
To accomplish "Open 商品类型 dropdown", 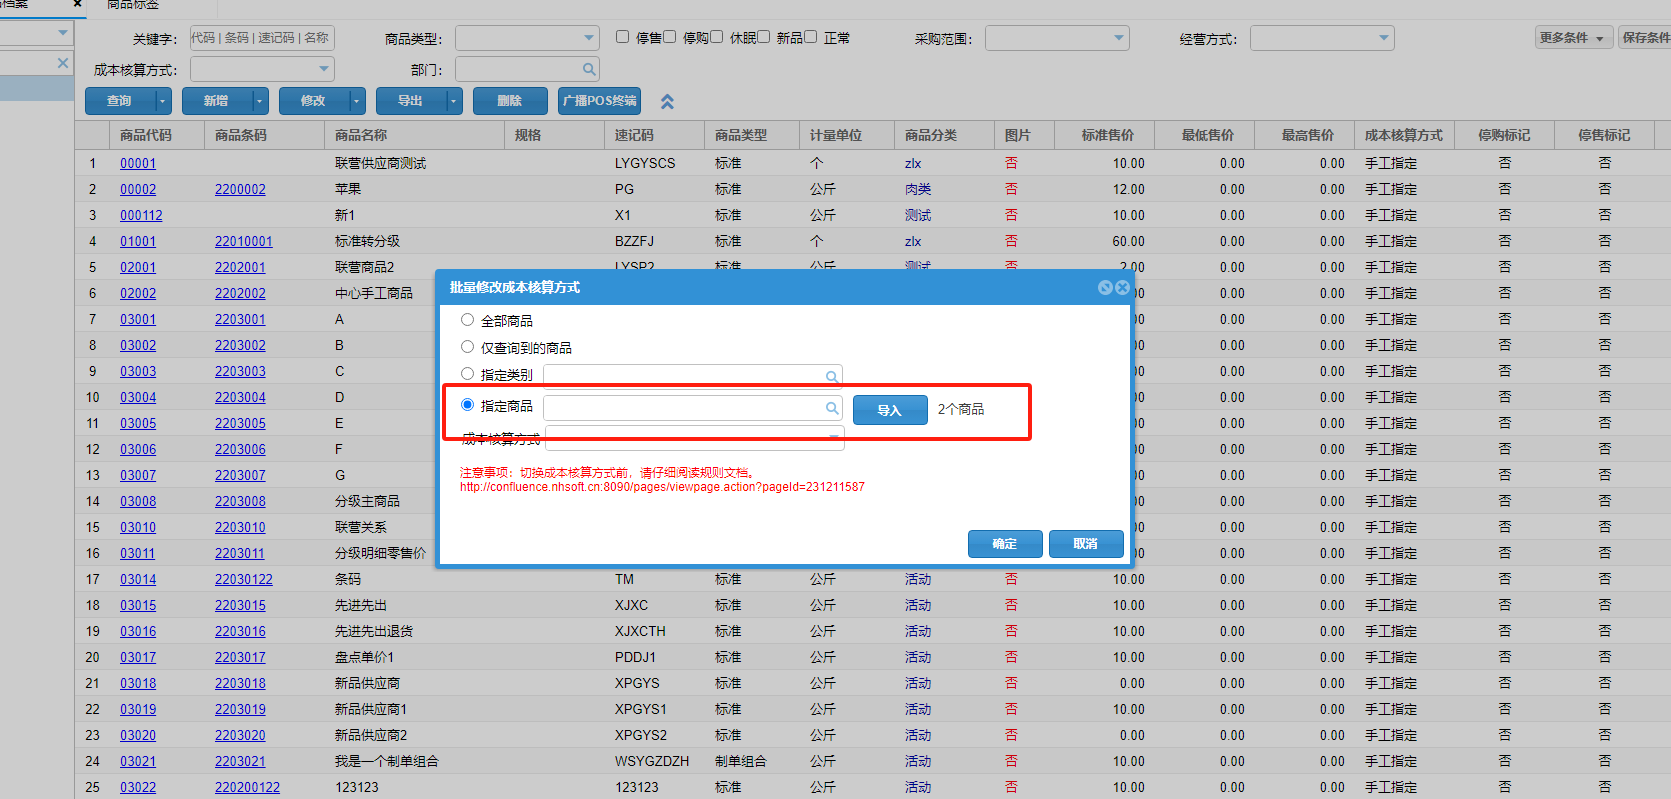I will click(589, 38).
